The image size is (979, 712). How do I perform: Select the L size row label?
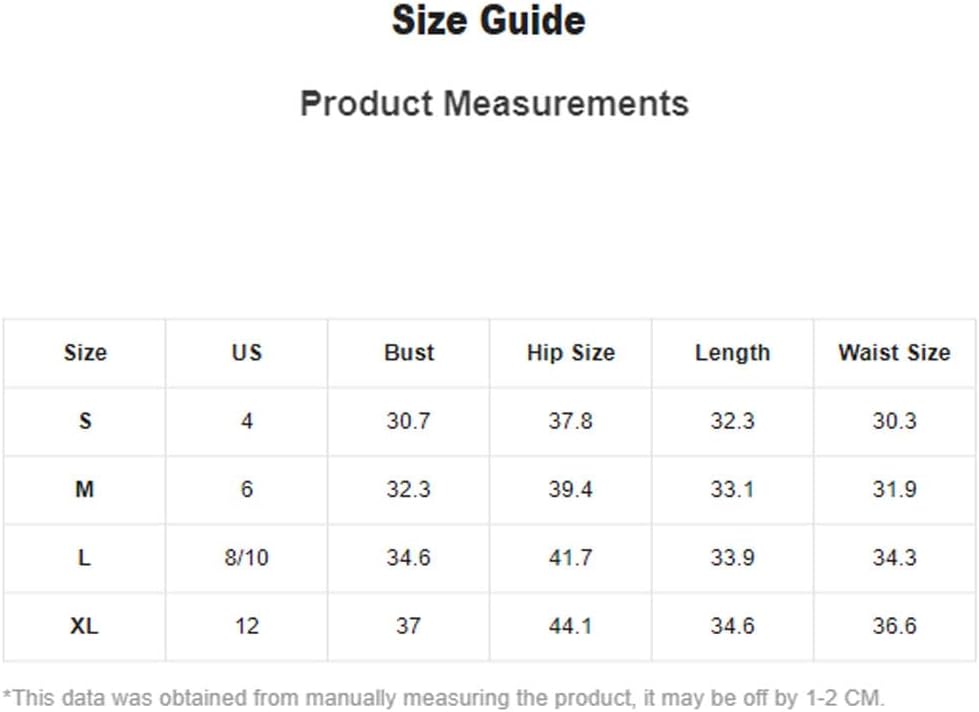click(85, 557)
